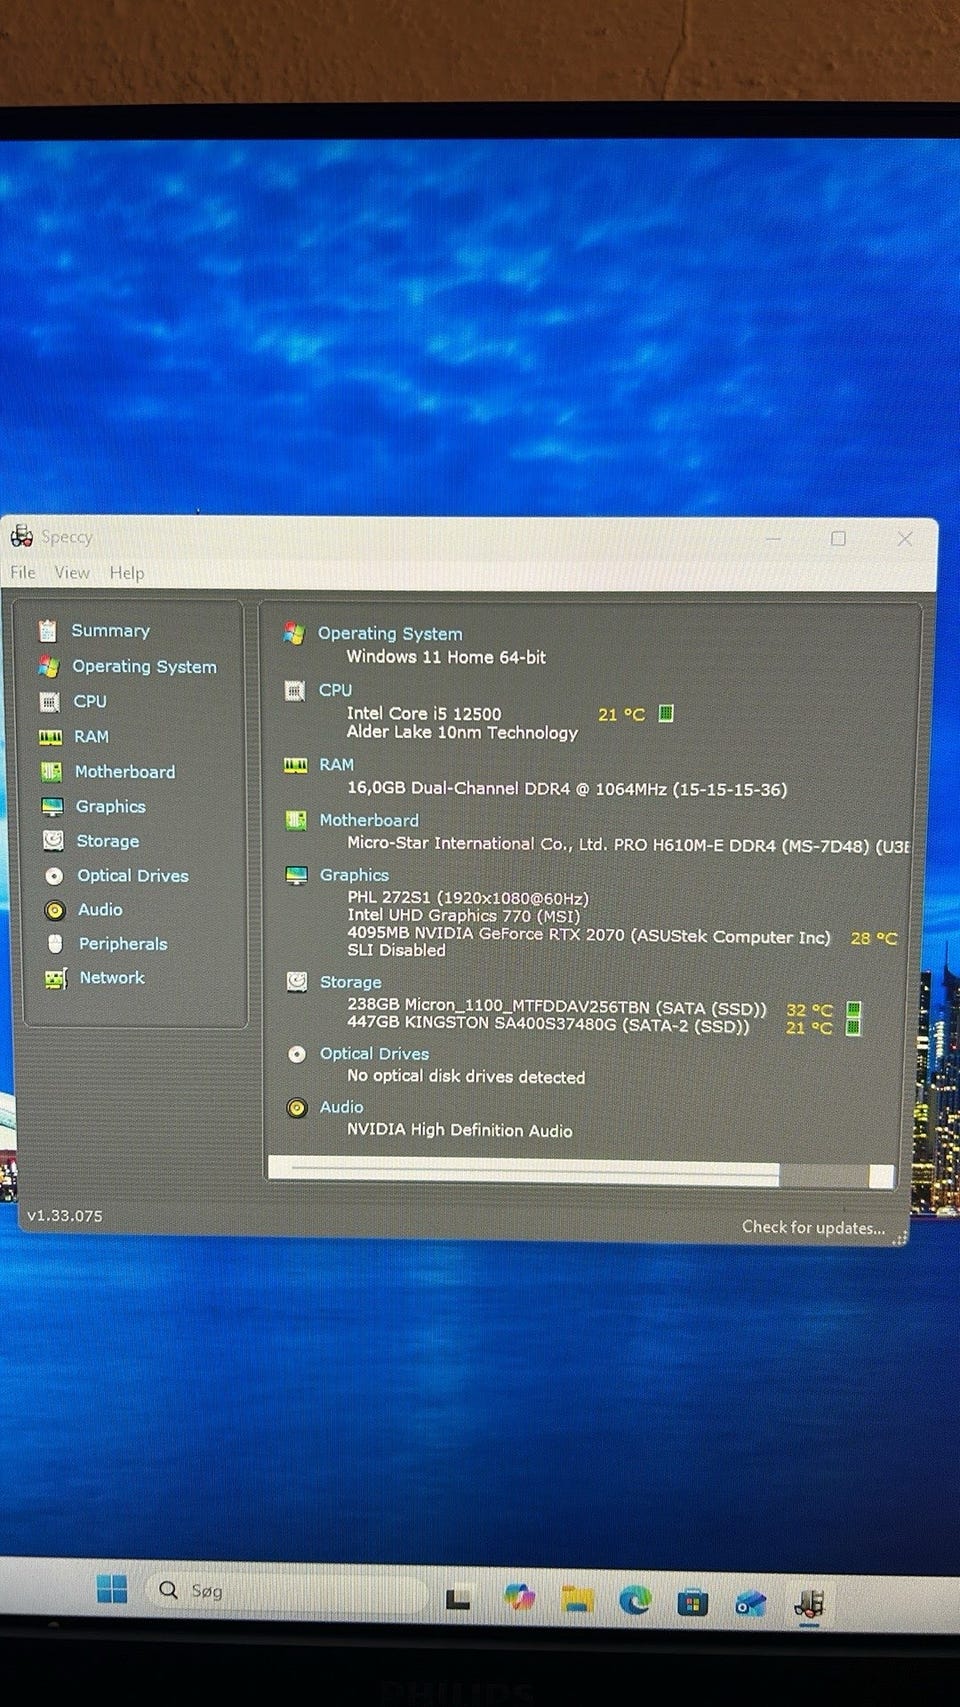The height and width of the screenshot is (1707, 960).
Task: Click the Check for updates link
Action: (x=813, y=1227)
